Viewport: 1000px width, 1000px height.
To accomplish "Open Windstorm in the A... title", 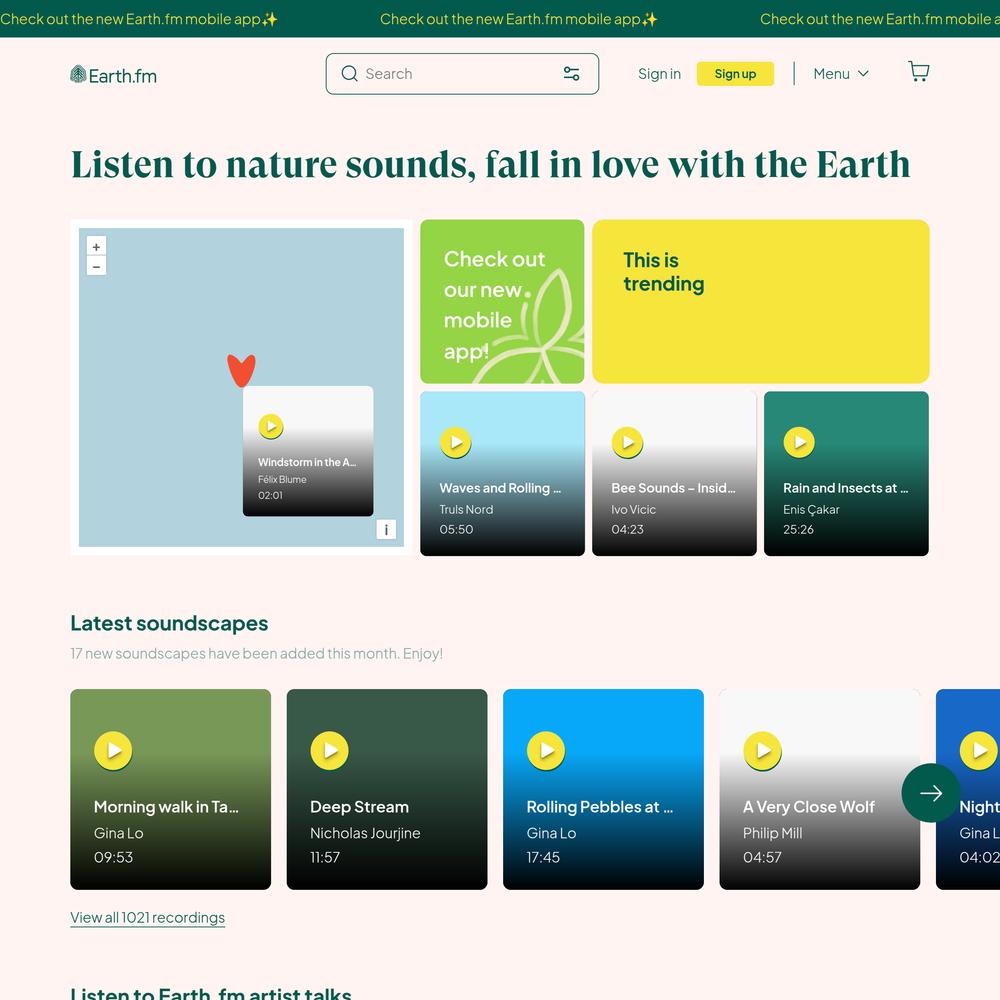I will click(x=307, y=462).
